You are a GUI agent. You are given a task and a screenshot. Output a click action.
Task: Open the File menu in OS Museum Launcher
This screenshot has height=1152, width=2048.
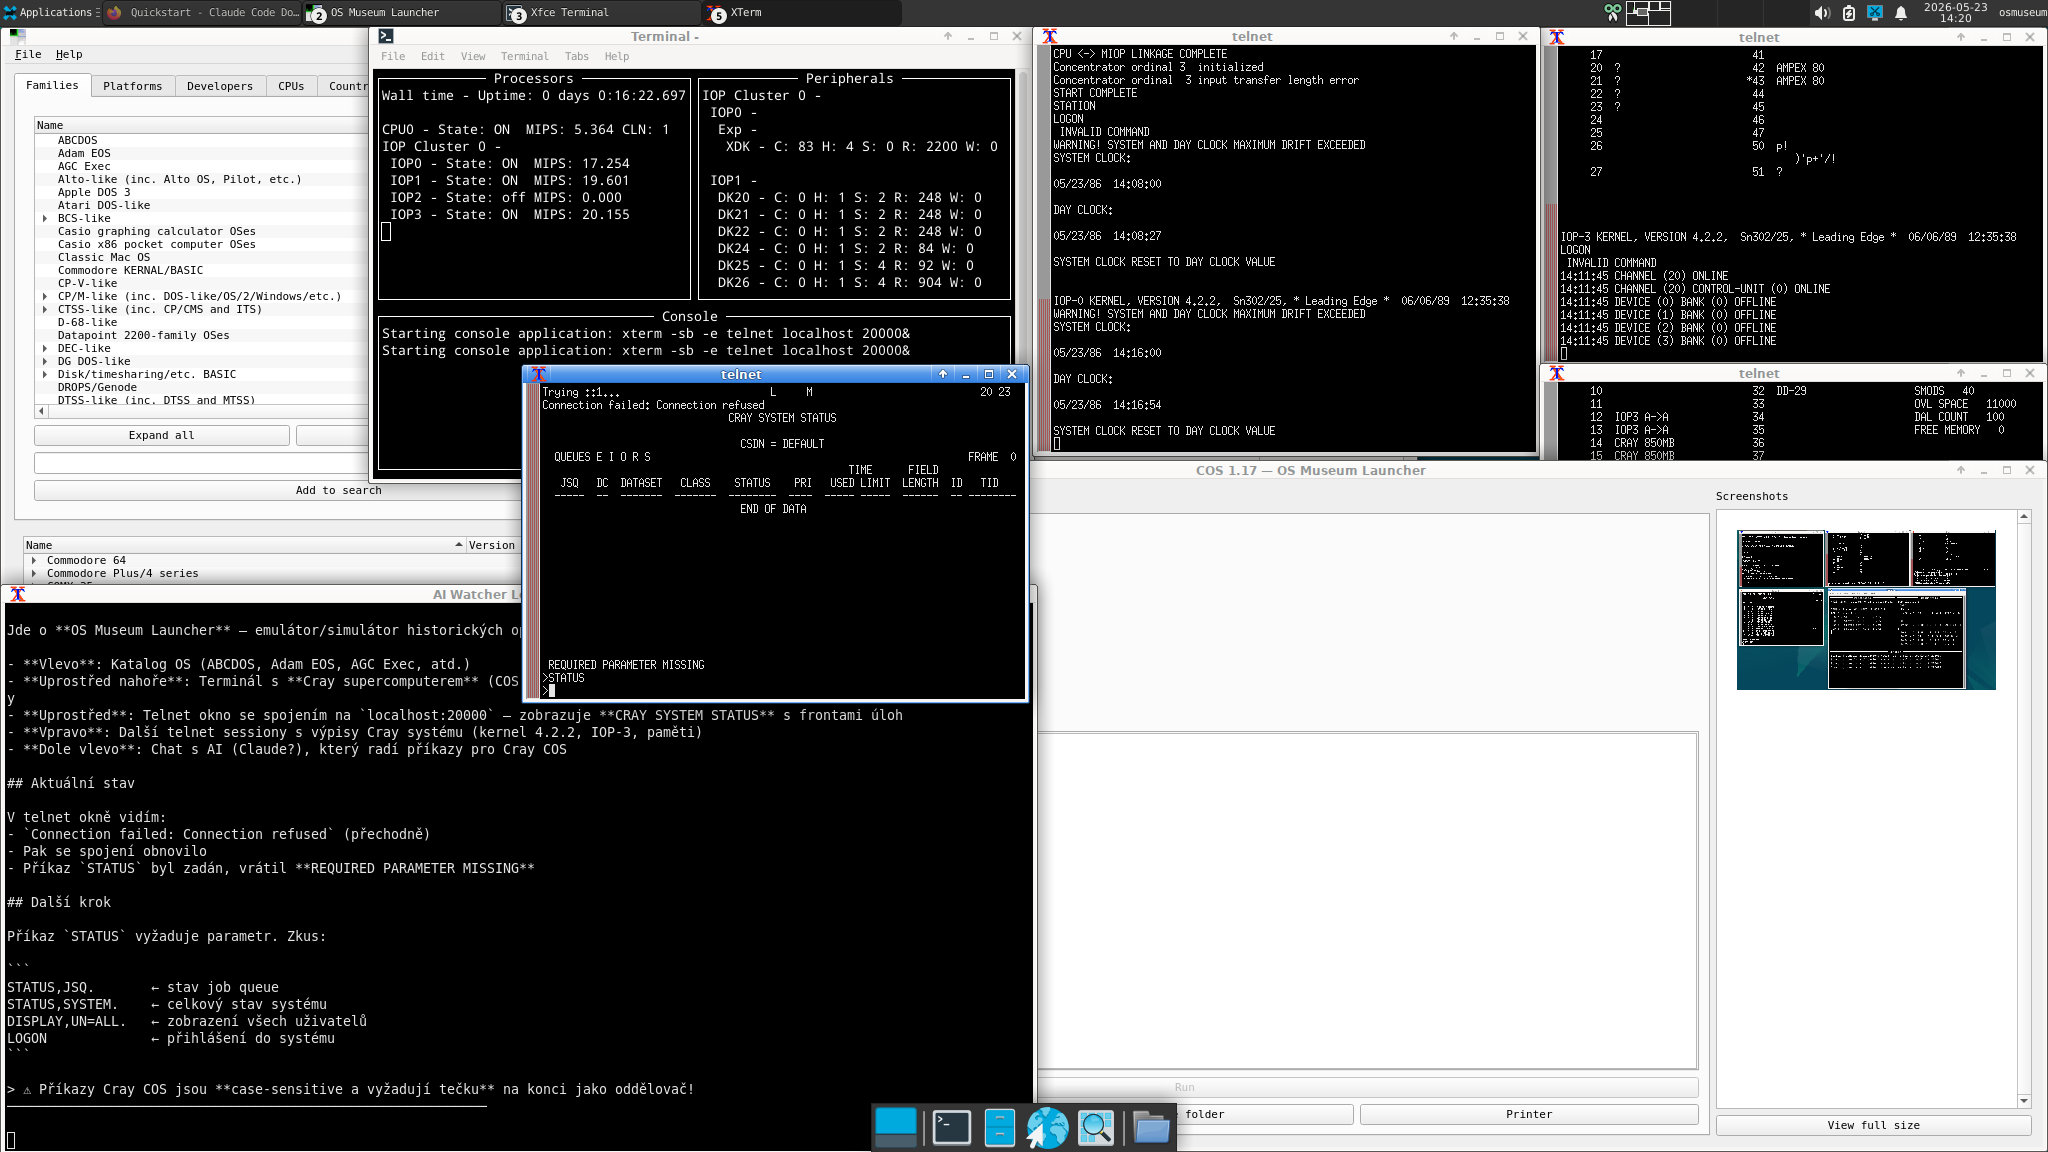[x=28, y=54]
